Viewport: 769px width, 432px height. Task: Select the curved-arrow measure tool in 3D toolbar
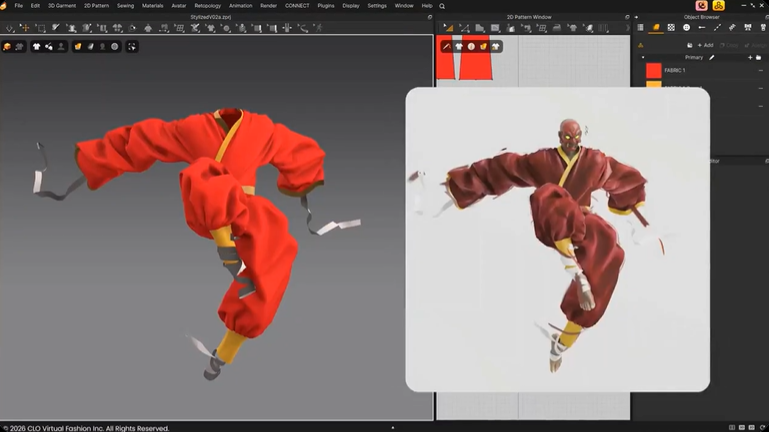click(x=304, y=28)
